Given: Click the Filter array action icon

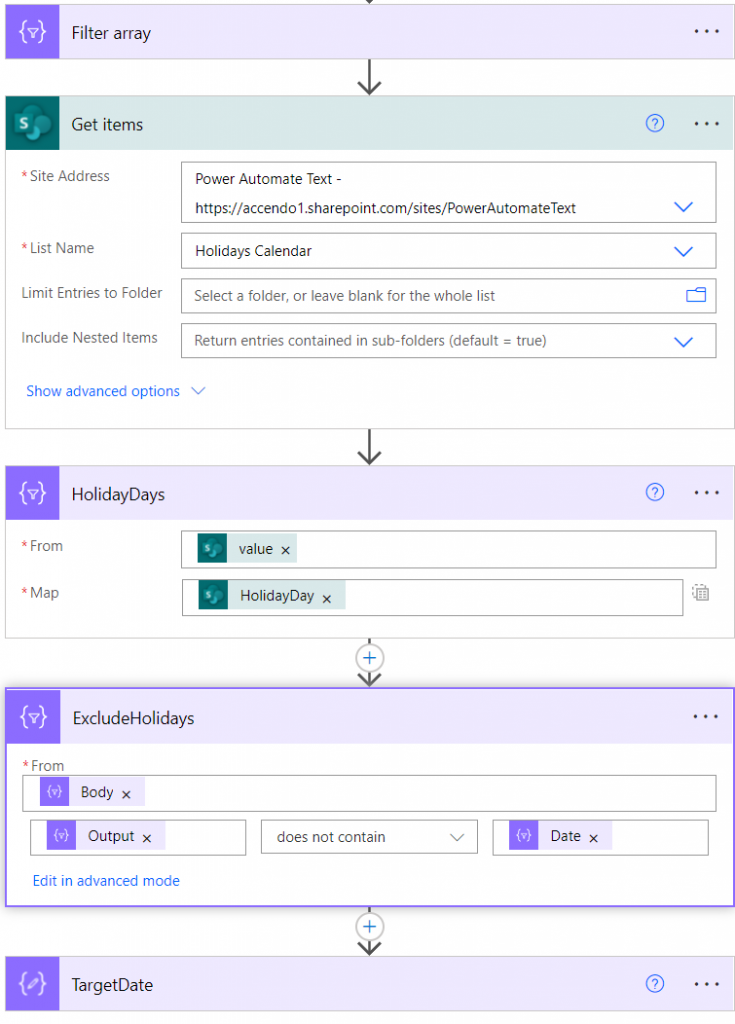Looking at the screenshot, I should pos(31,31).
